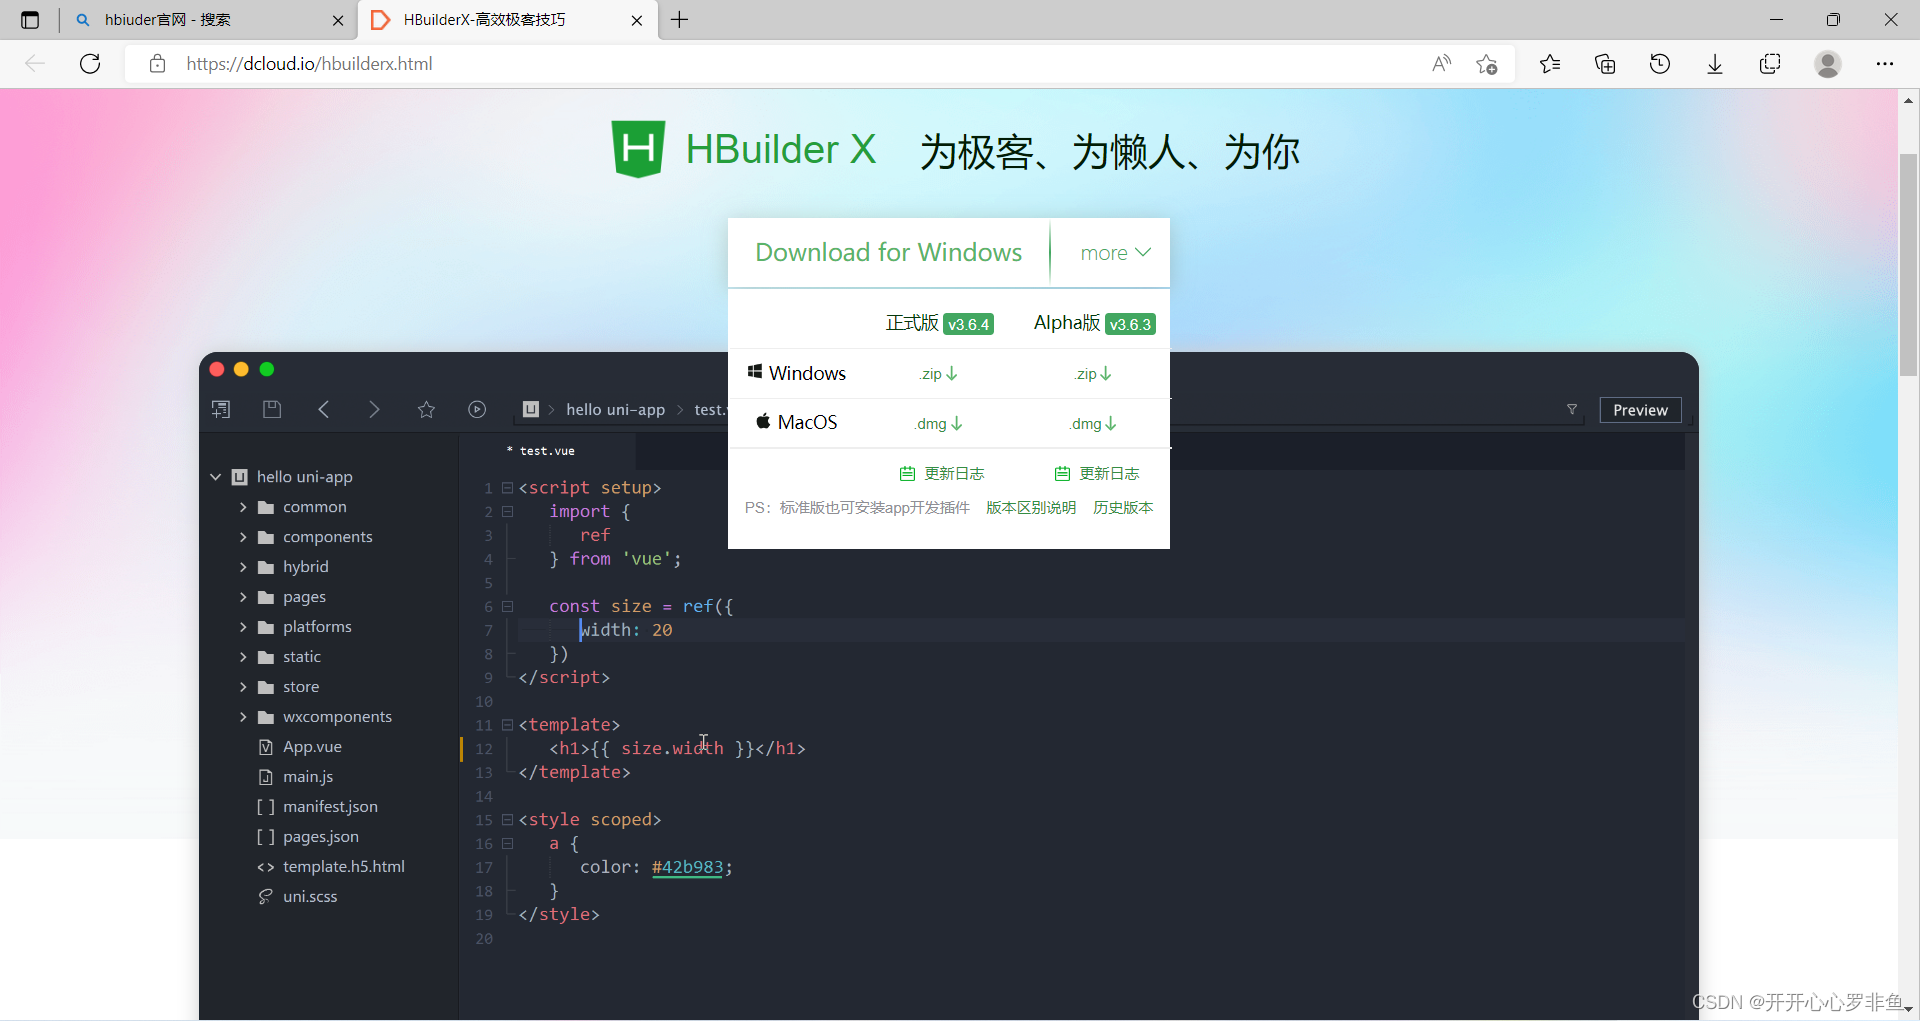Screen dimensions: 1920x1021
Task: Click Download for Windows button
Action: pos(888,252)
